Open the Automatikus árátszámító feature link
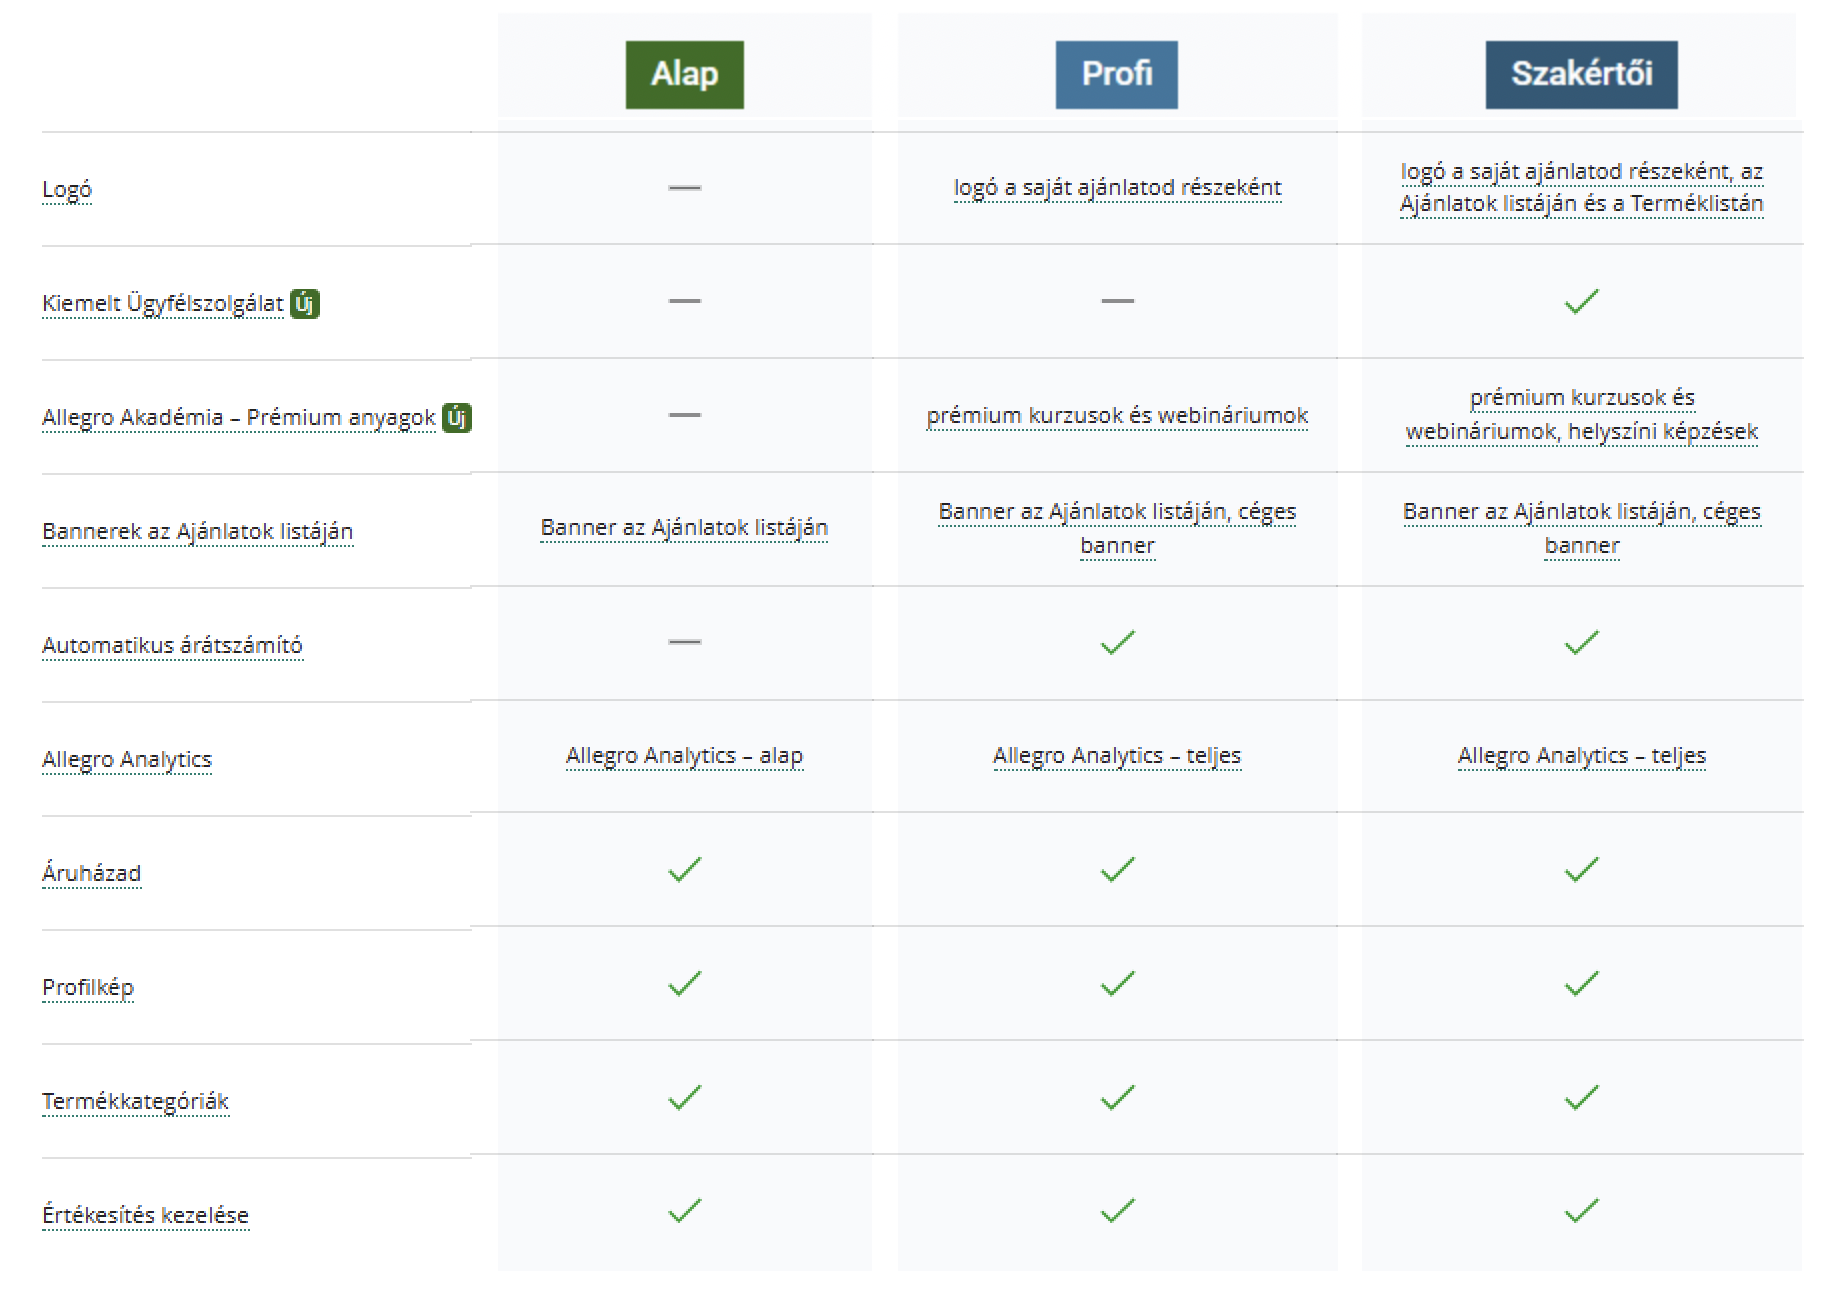The height and width of the screenshot is (1294, 1838). 172,645
